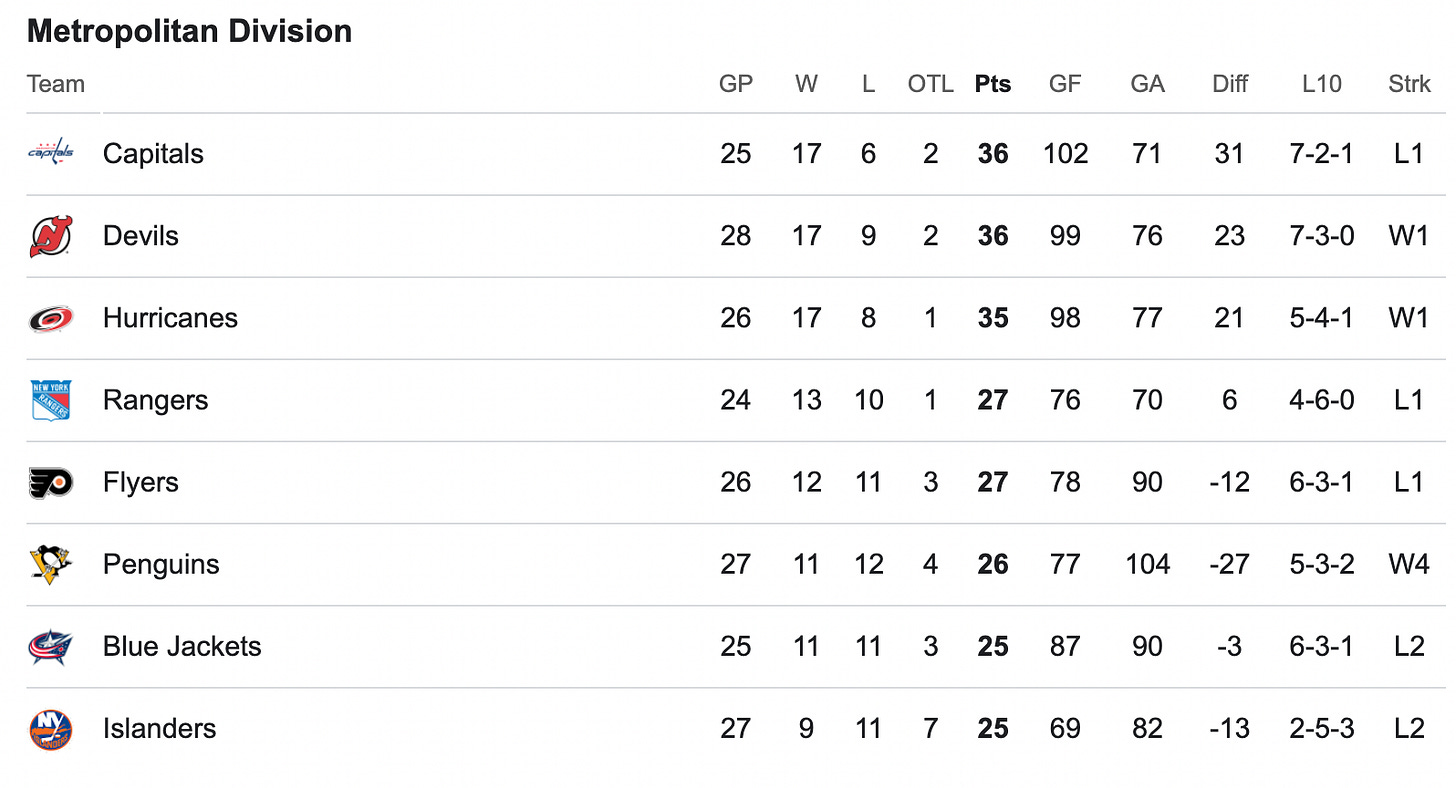Click the Hurricanes team logo
This screenshot has width=1456, height=788.
[x=50, y=318]
